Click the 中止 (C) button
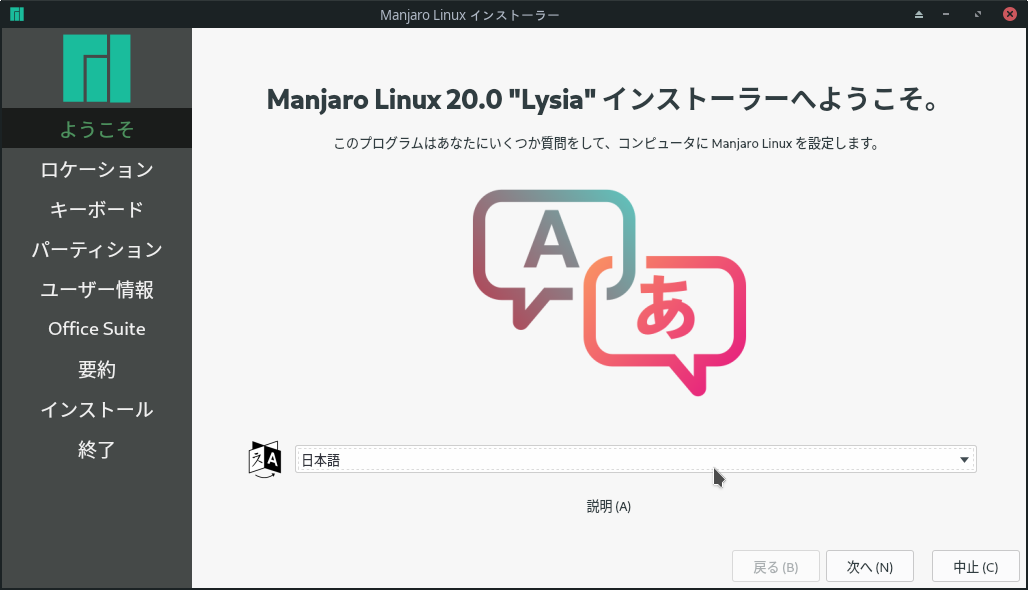Screen dimensions: 1028x590 [x=976, y=566]
